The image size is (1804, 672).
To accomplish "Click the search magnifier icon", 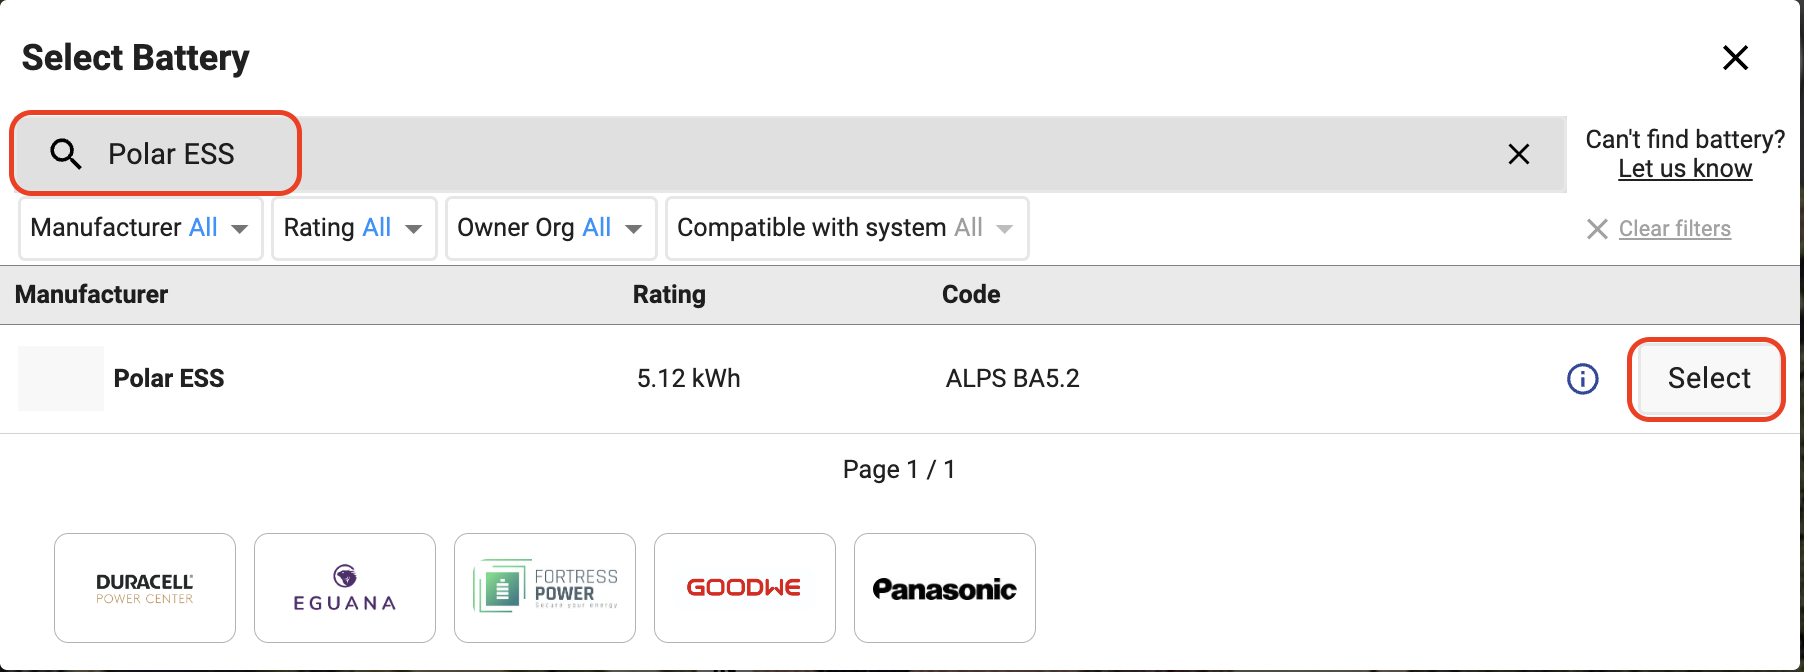I will click(x=66, y=154).
